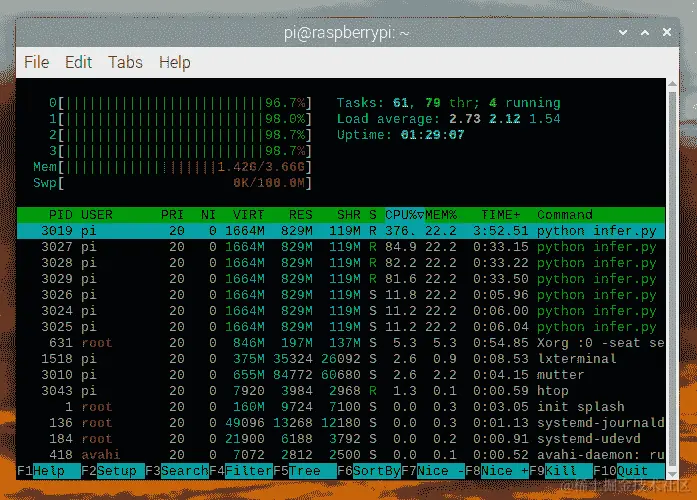Sort by the TIME+ column header

[501, 215]
